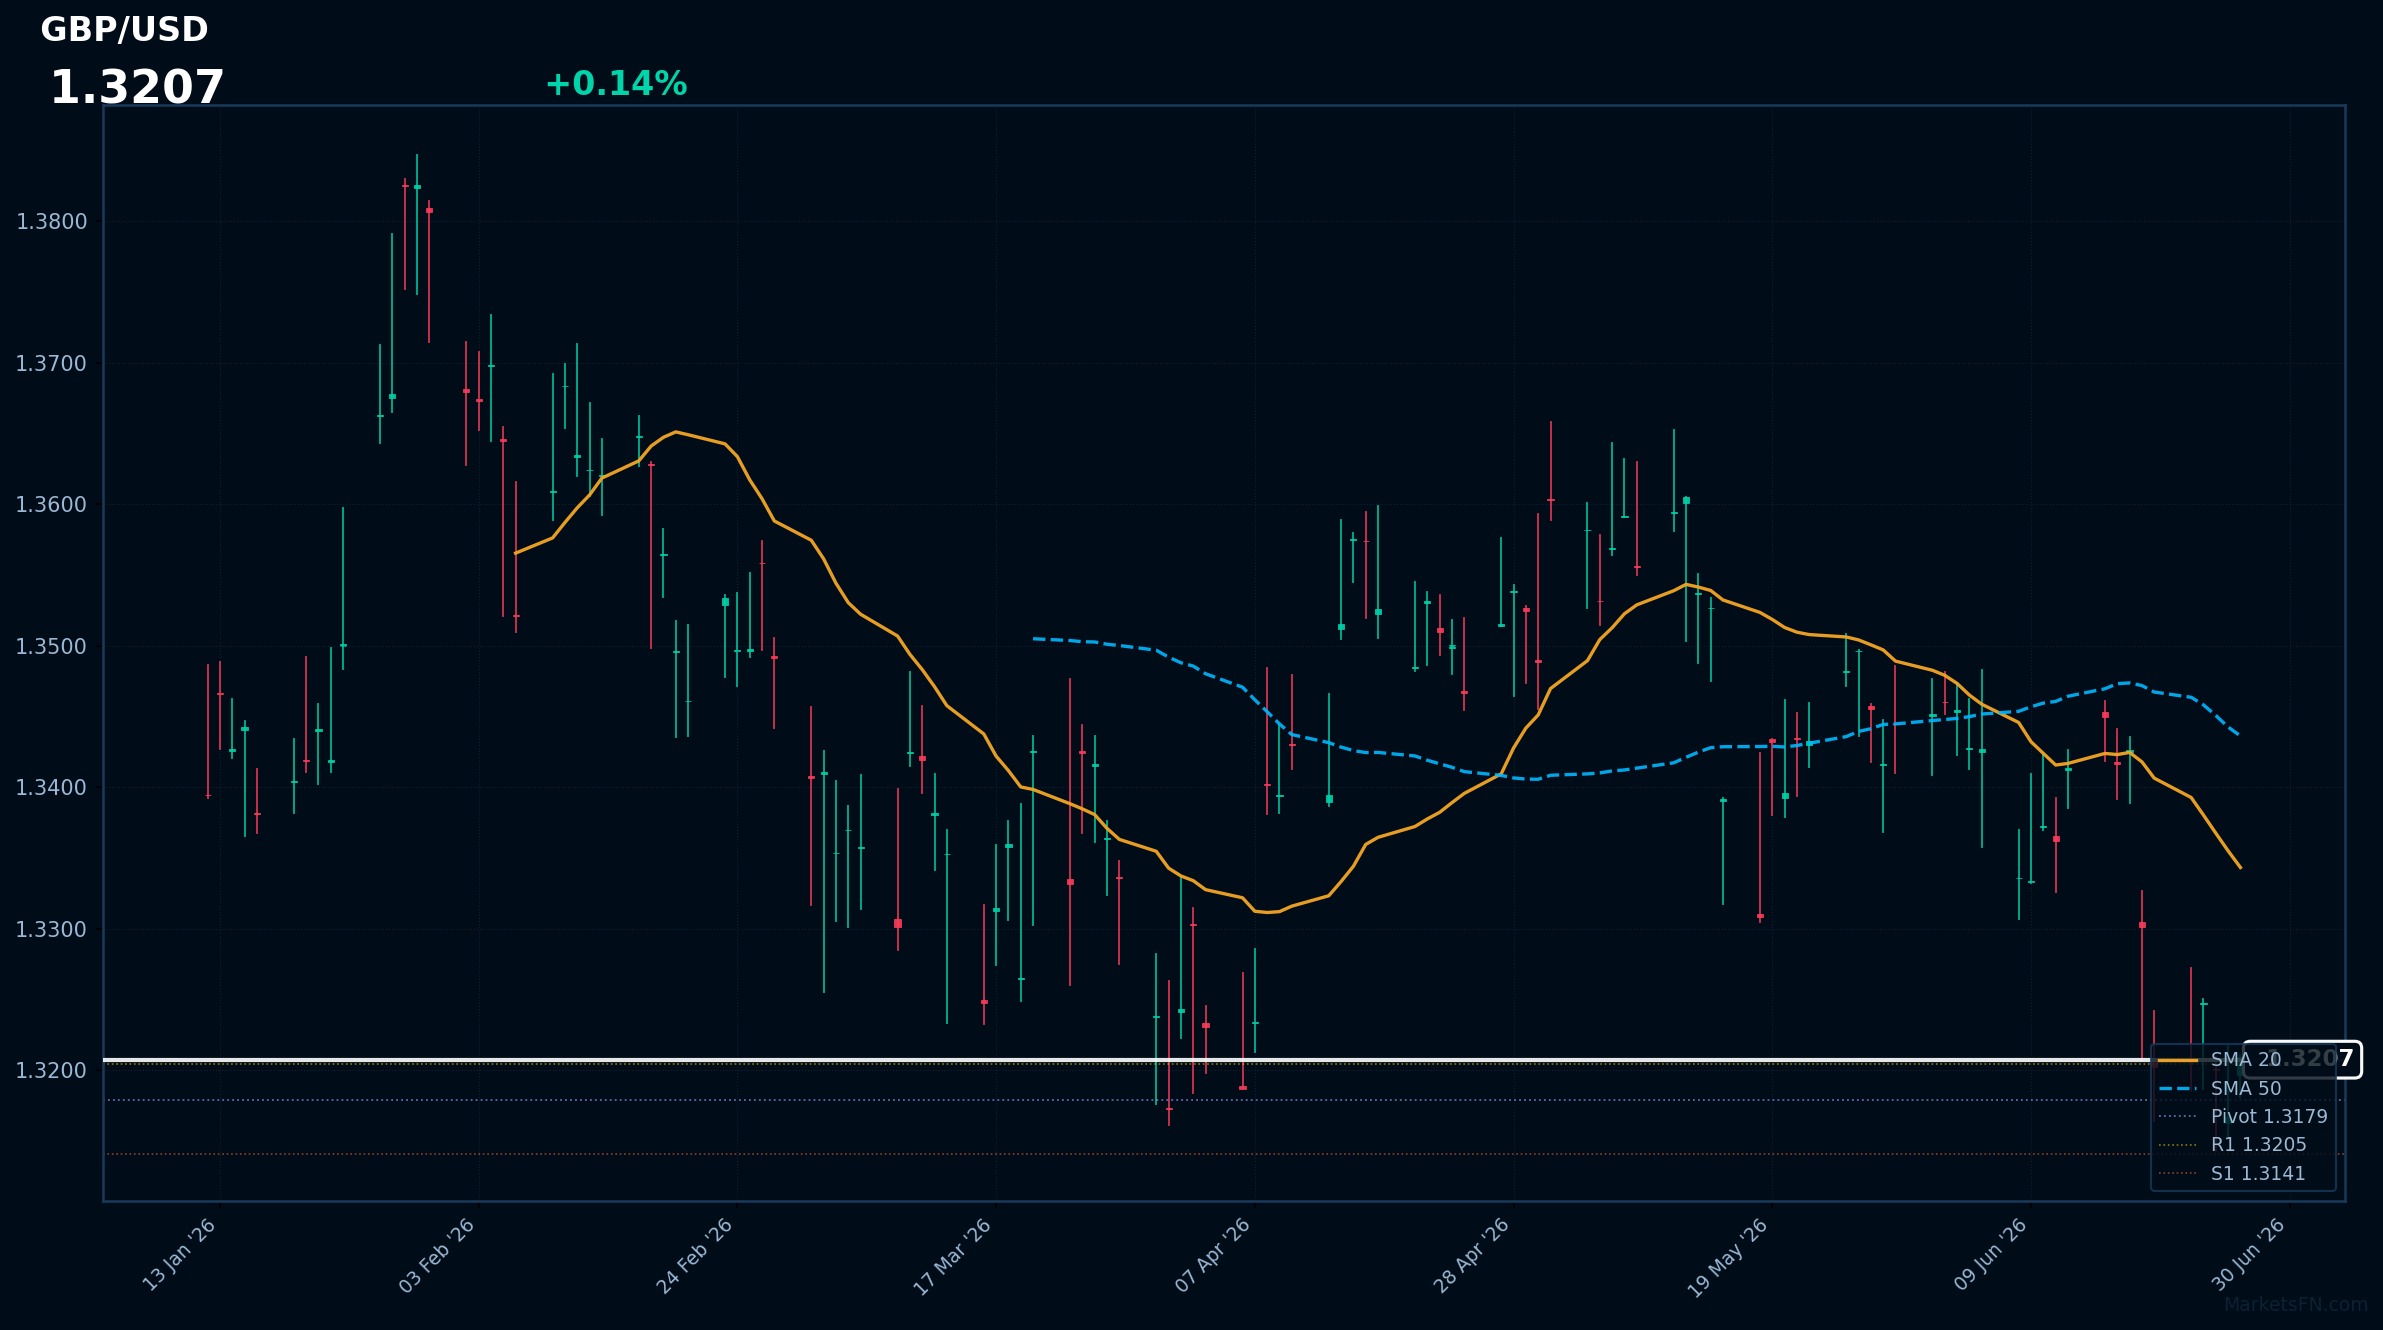Click the 30 Jun '26 date label

coord(2249,1255)
